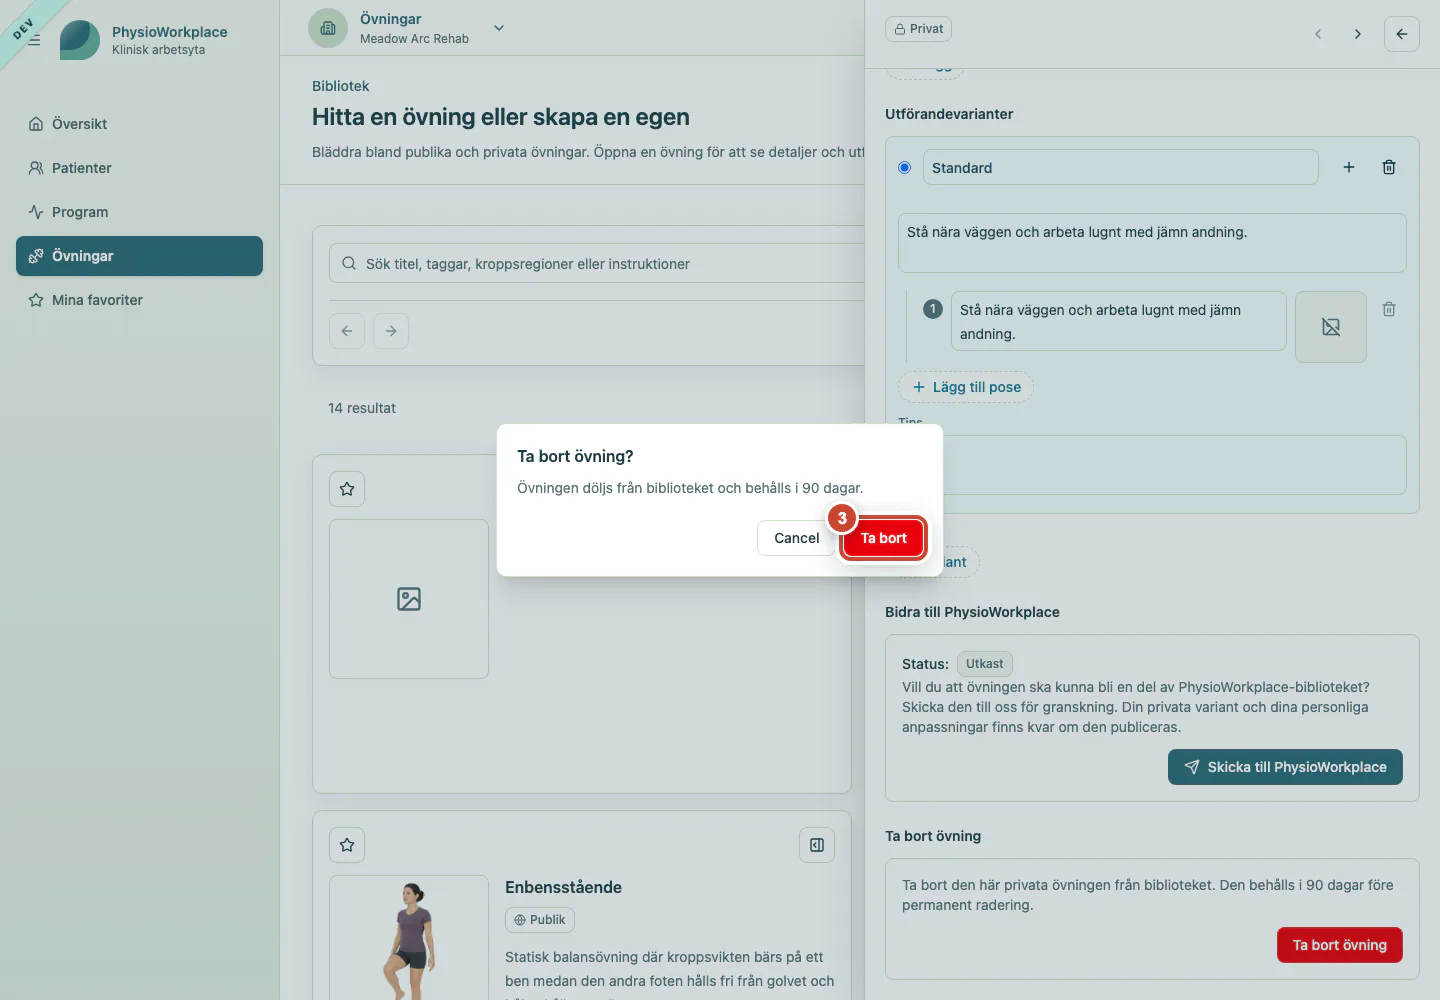This screenshot has height=1000, width=1440.
Task: Expand the Övningar Meadow Arc Rehab dropdown
Action: coord(499,28)
